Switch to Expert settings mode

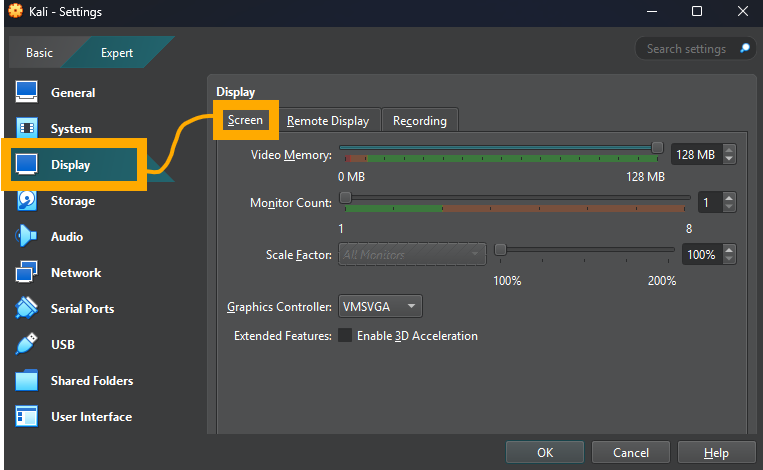coord(117,53)
